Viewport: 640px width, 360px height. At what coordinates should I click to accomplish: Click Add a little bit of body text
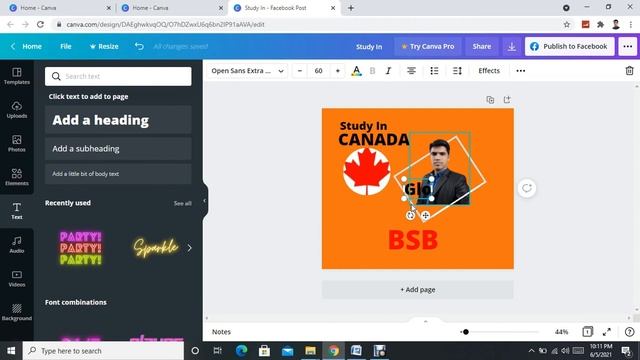click(118, 174)
